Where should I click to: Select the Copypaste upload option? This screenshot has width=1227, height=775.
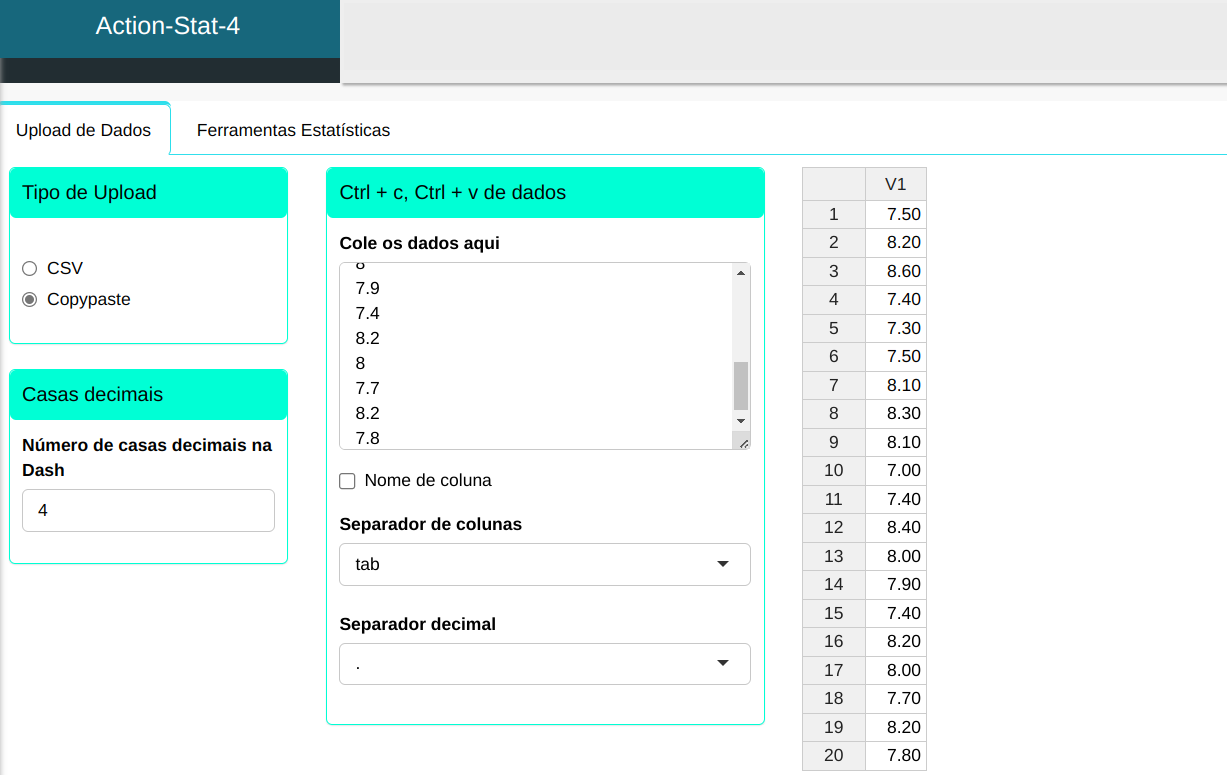tap(30, 299)
